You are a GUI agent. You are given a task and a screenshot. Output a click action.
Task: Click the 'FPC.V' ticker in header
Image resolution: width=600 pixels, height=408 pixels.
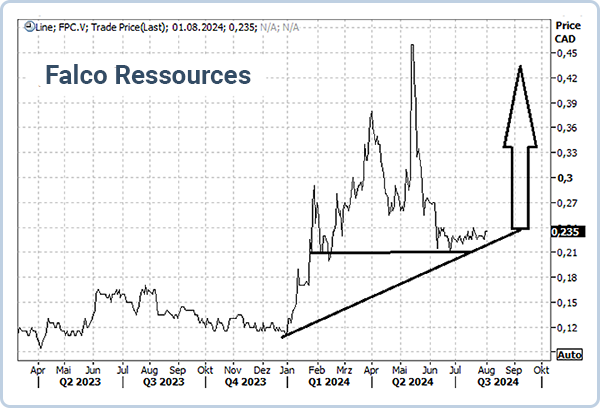(73, 27)
